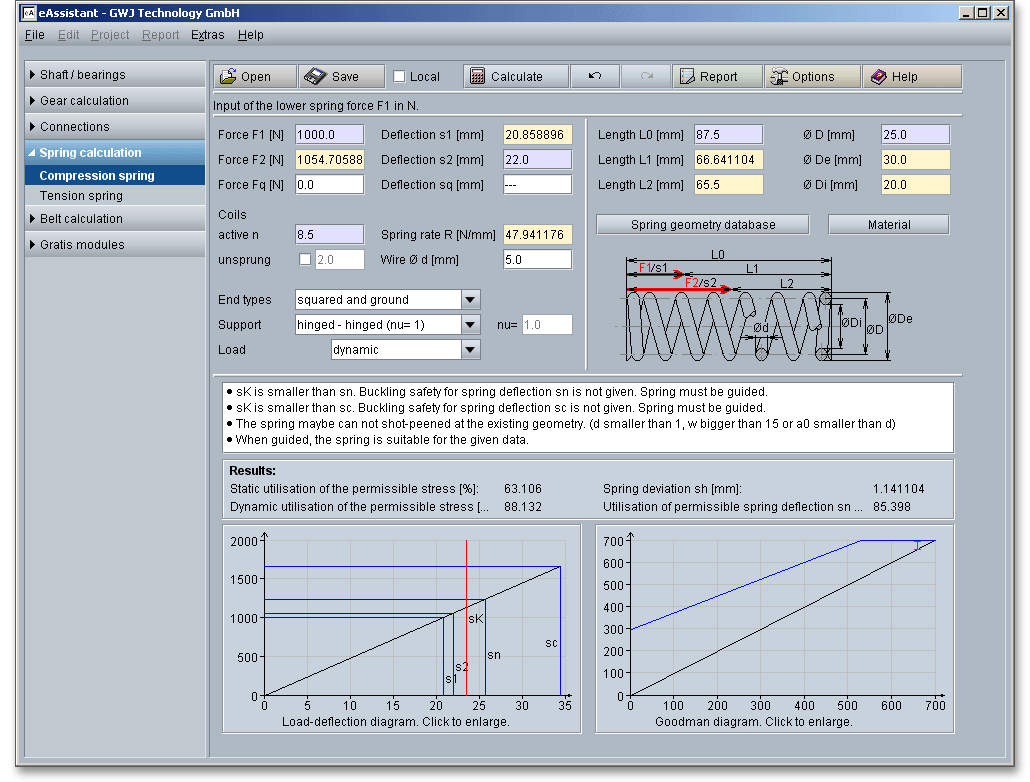
Task: Click the Save disk icon button
Action: coord(342,77)
